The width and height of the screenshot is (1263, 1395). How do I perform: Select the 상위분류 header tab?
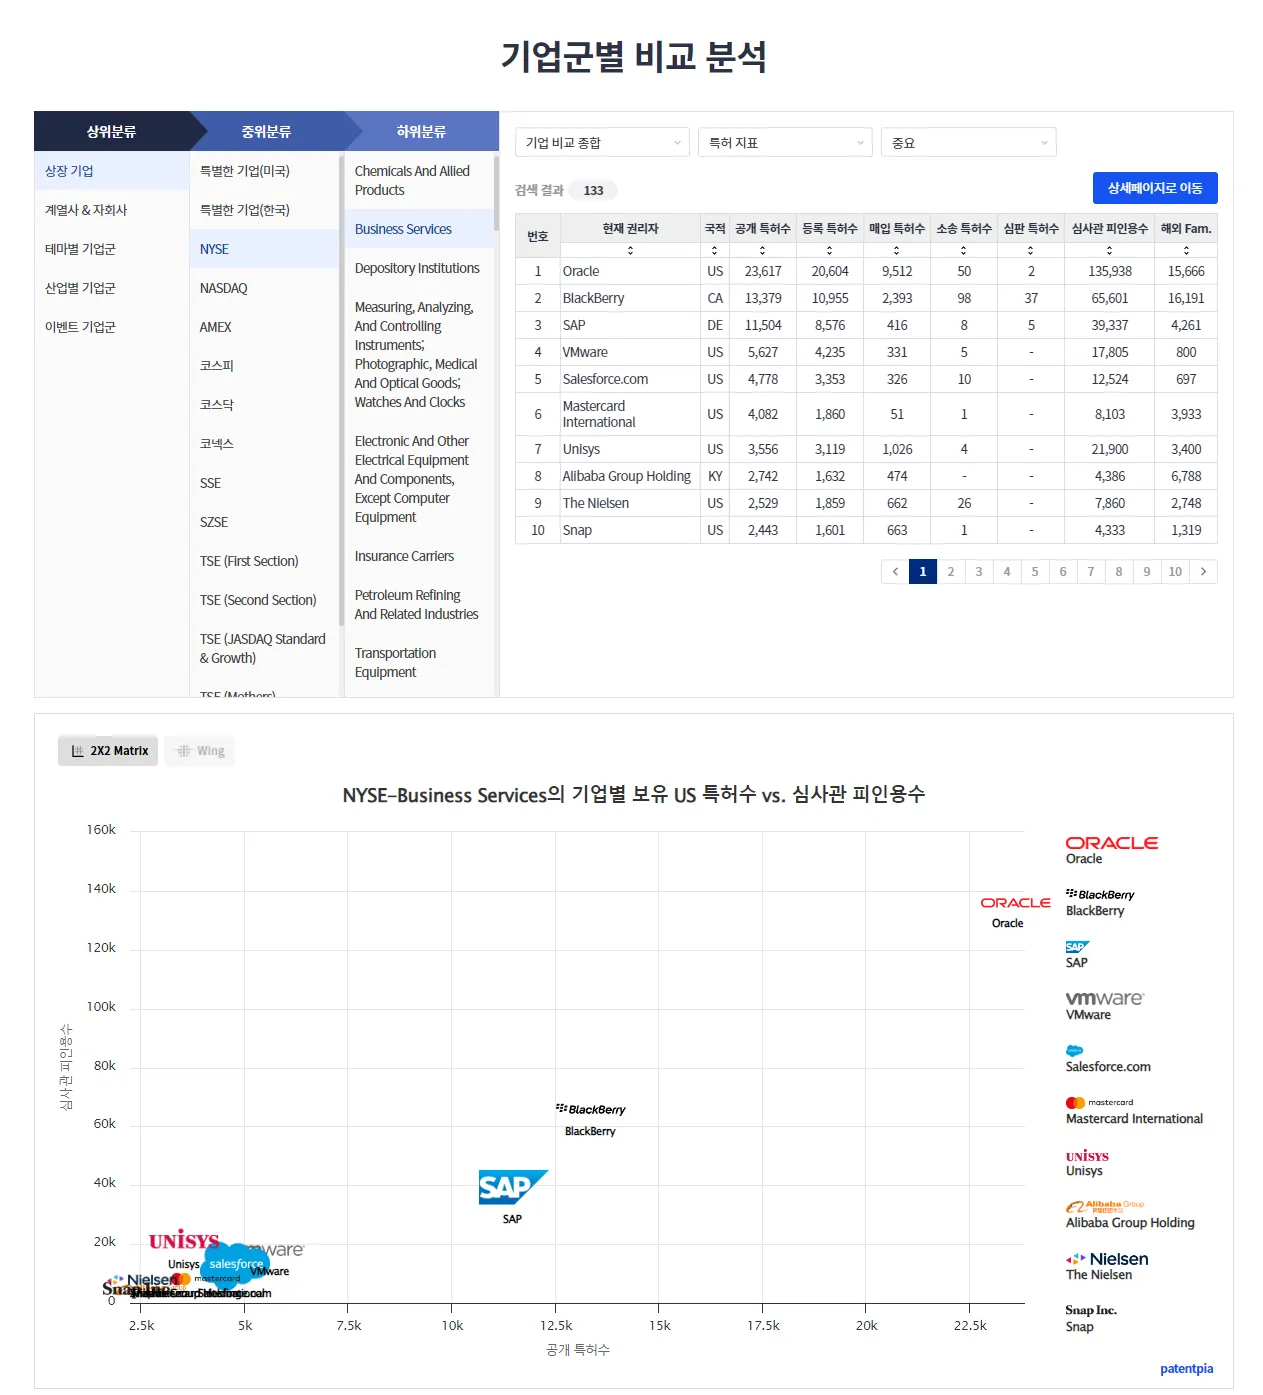112,131
